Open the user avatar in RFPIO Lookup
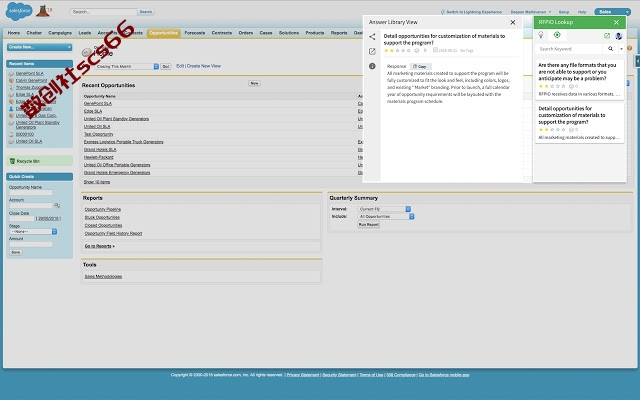This screenshot has height=400, width=640. 619,36
